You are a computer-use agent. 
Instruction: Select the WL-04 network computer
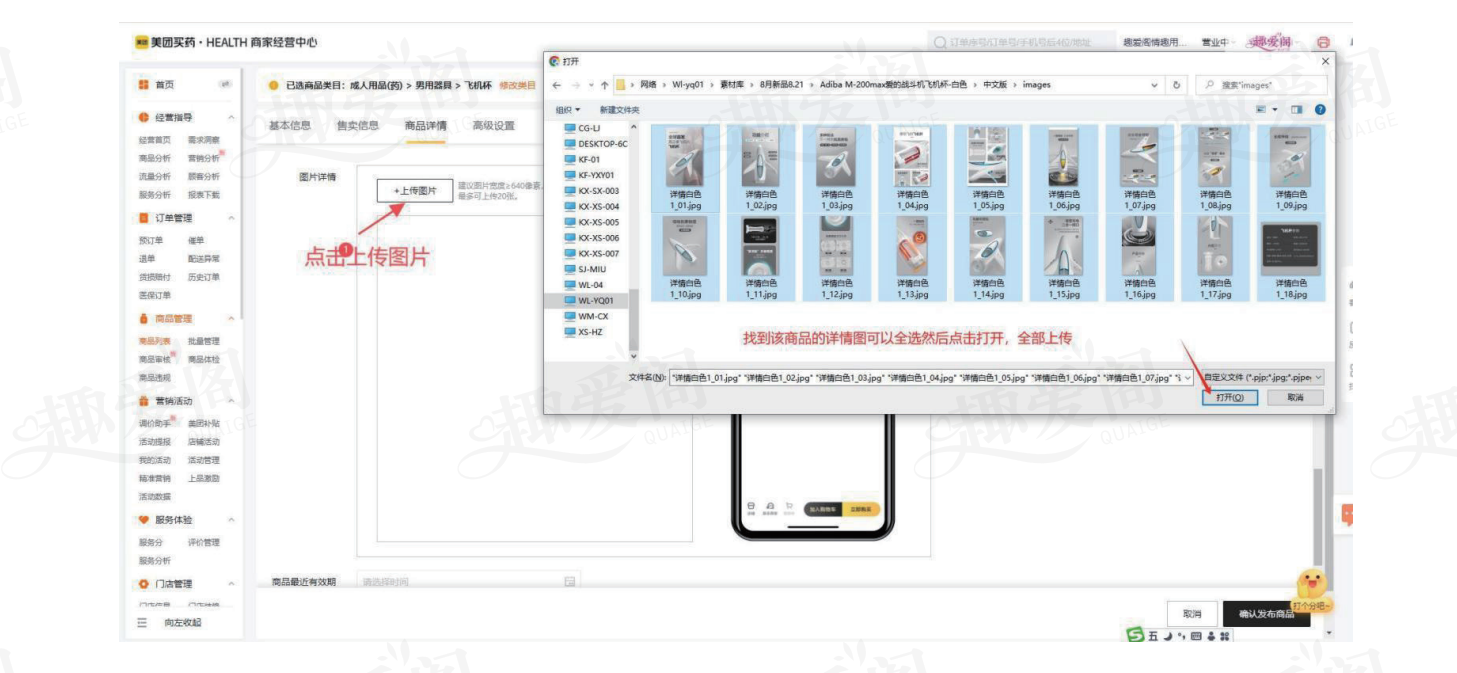(x=589, y=285)
